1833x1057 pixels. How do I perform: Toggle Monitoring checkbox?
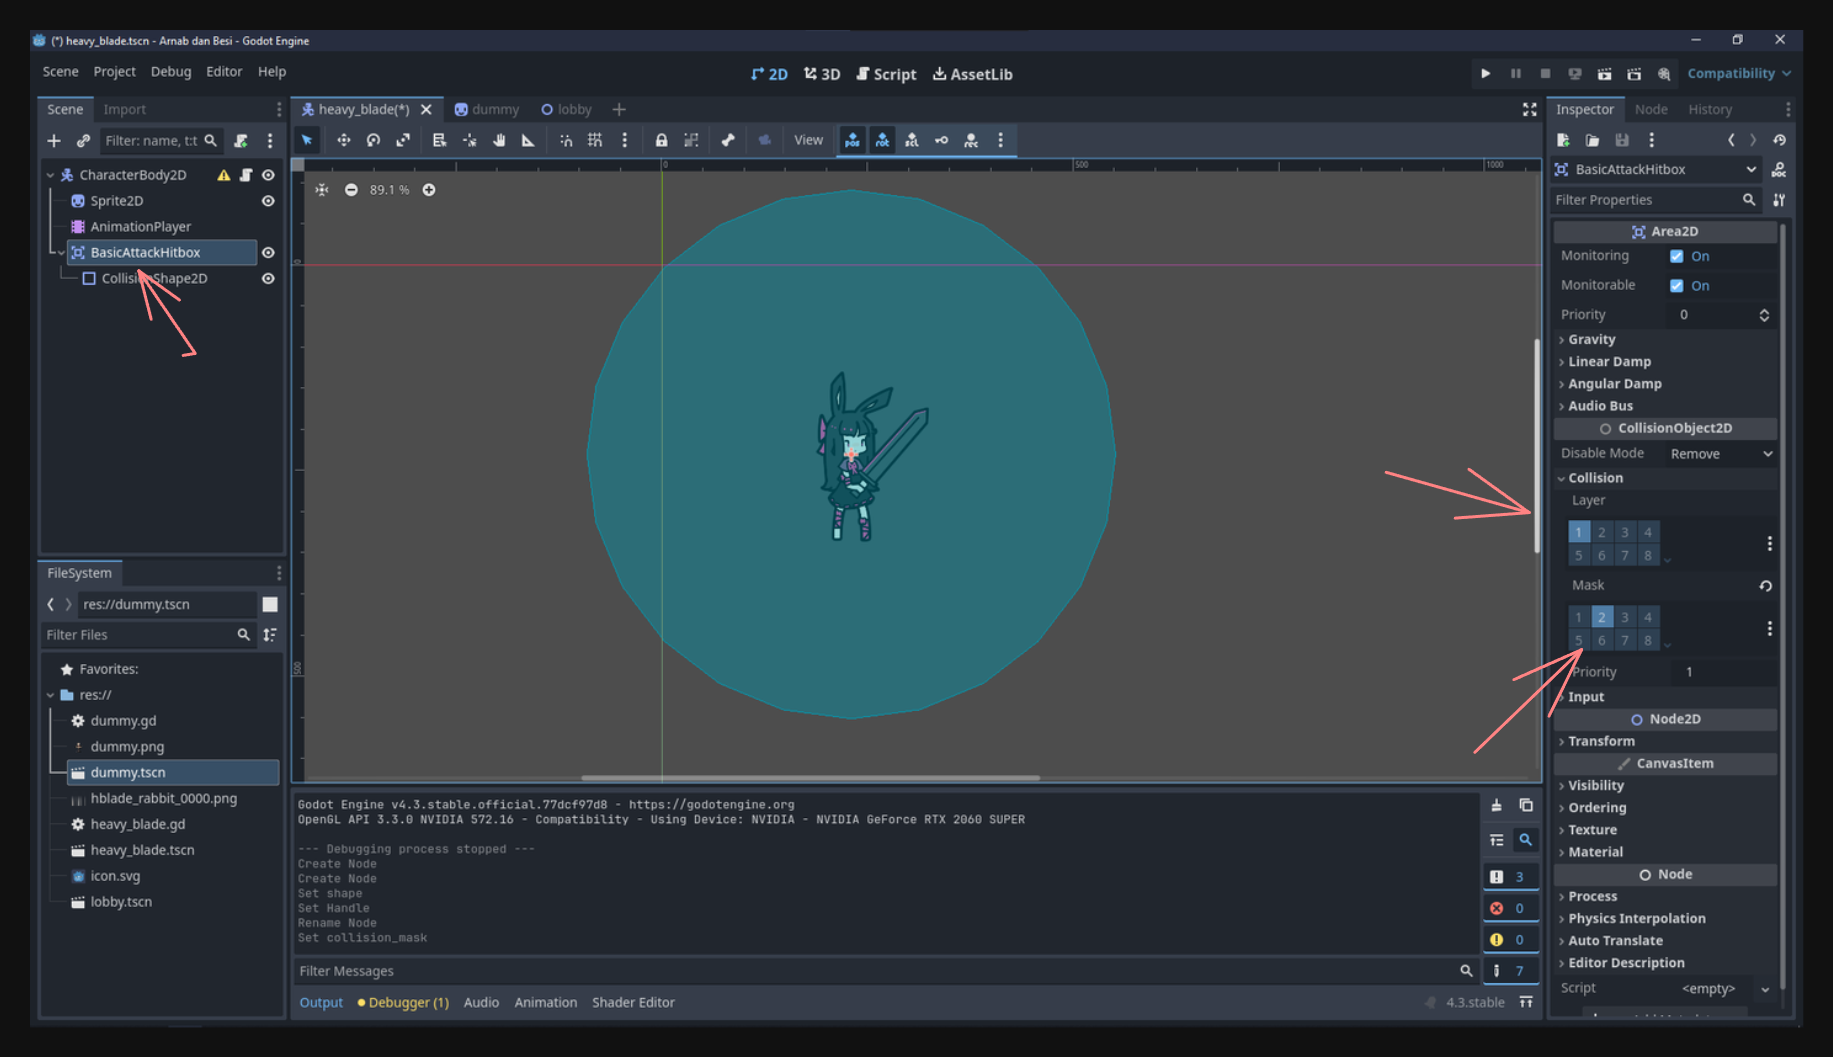1677,256
